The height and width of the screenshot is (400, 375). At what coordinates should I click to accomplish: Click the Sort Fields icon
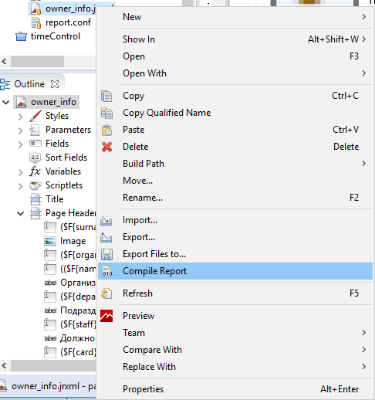[x=35, y=157]
